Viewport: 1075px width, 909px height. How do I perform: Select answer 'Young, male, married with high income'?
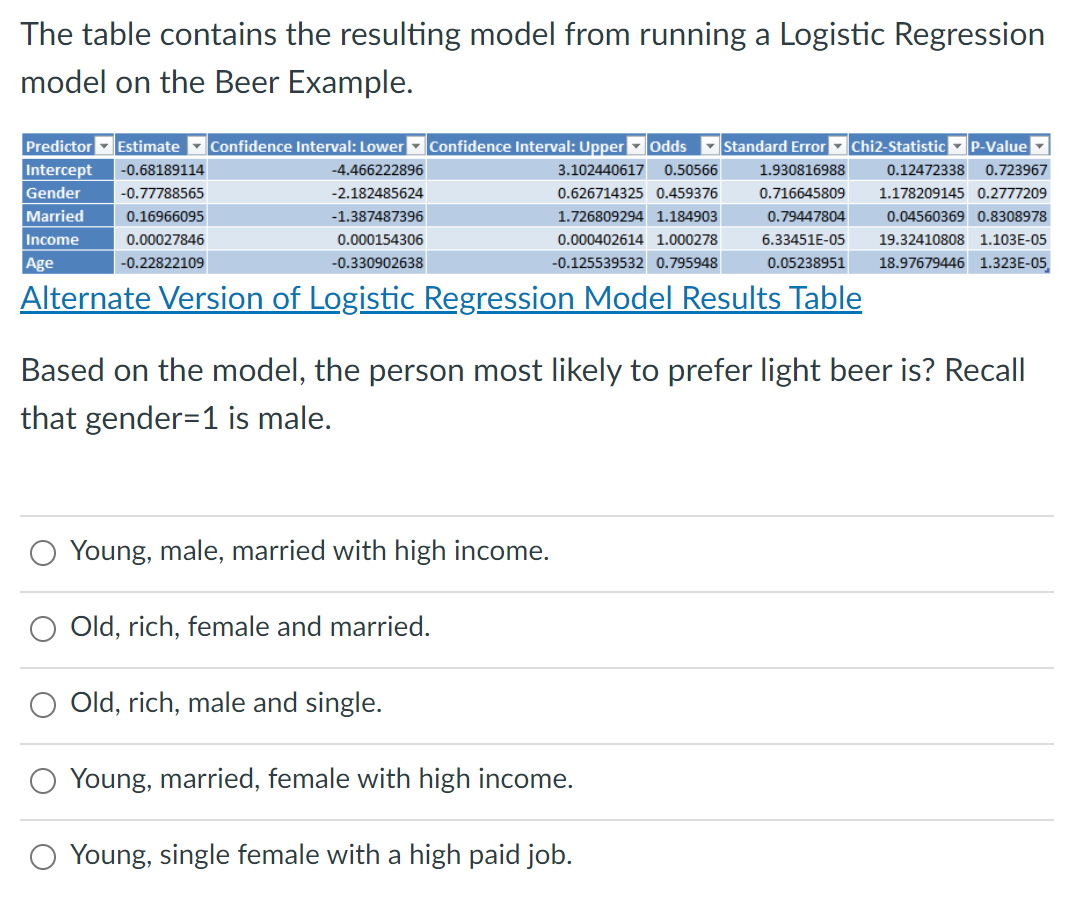(42, 552)
